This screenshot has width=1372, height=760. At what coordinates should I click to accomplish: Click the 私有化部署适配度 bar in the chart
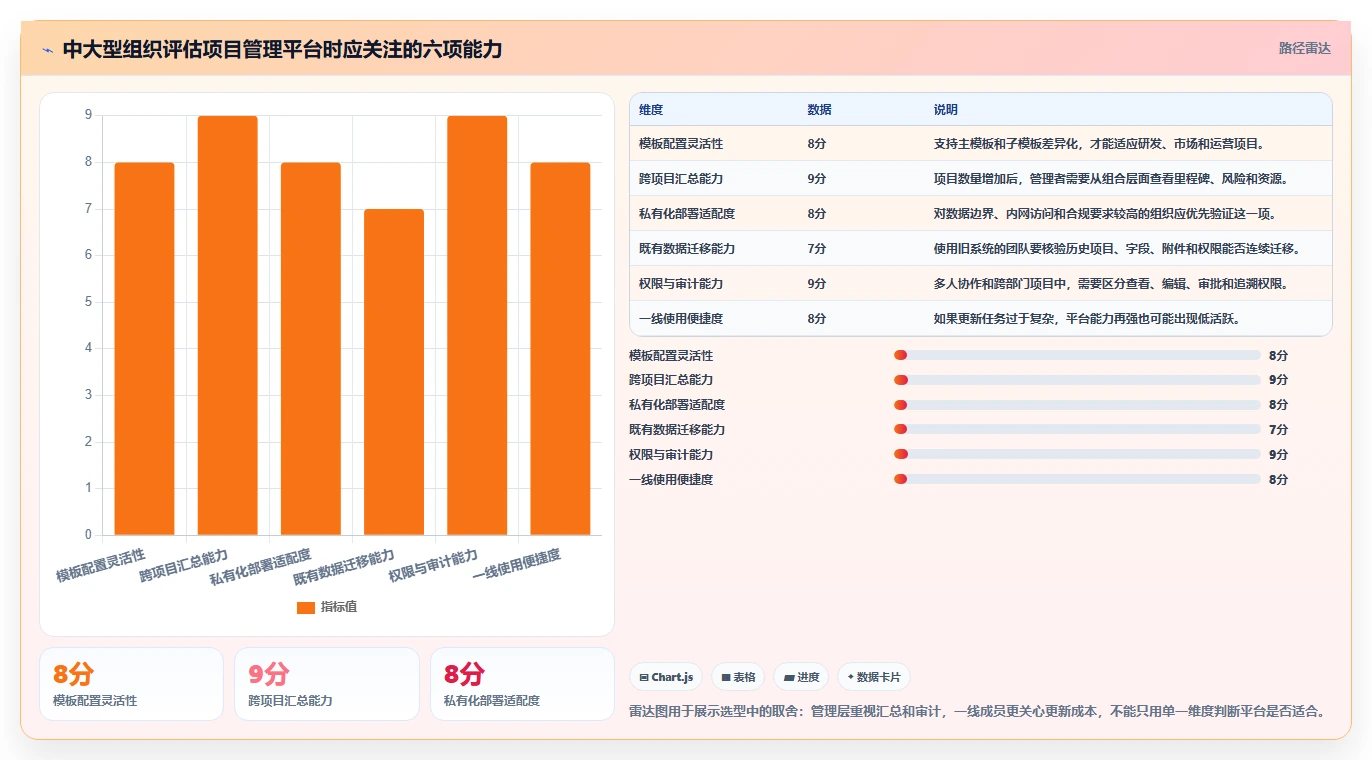(310, 348)
